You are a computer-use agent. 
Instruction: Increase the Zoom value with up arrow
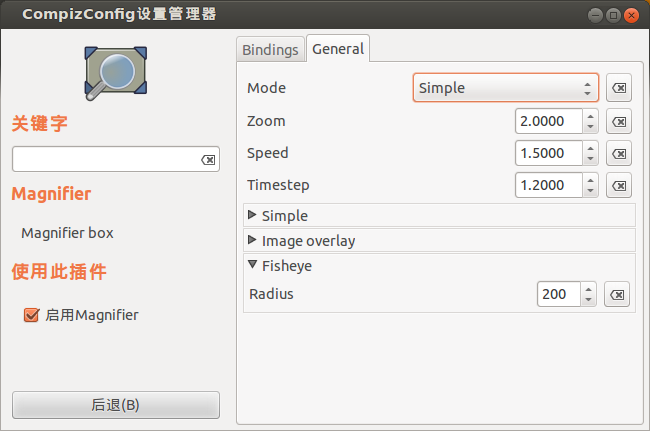pyautogui.click(x=590, y=116)
